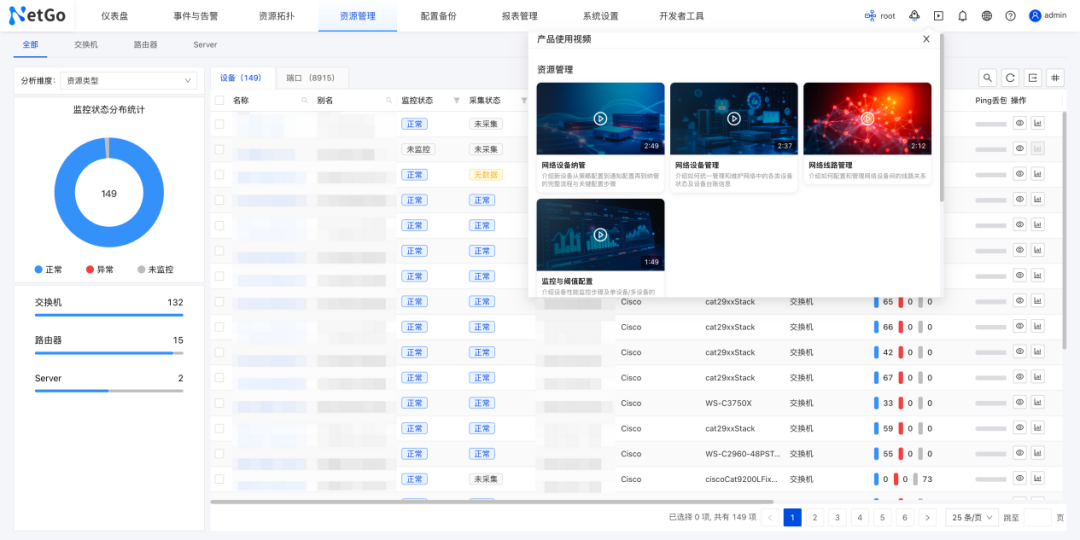1080x540 pixels.
Task: Open the root organization selector
Action: click(880, 16)
